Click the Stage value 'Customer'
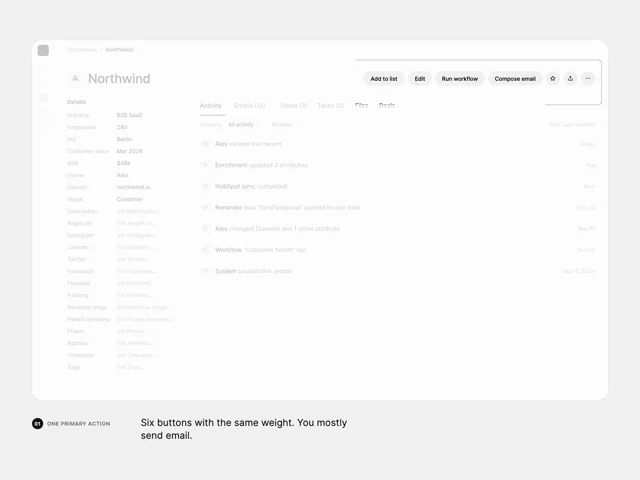 tap(130, 199)
